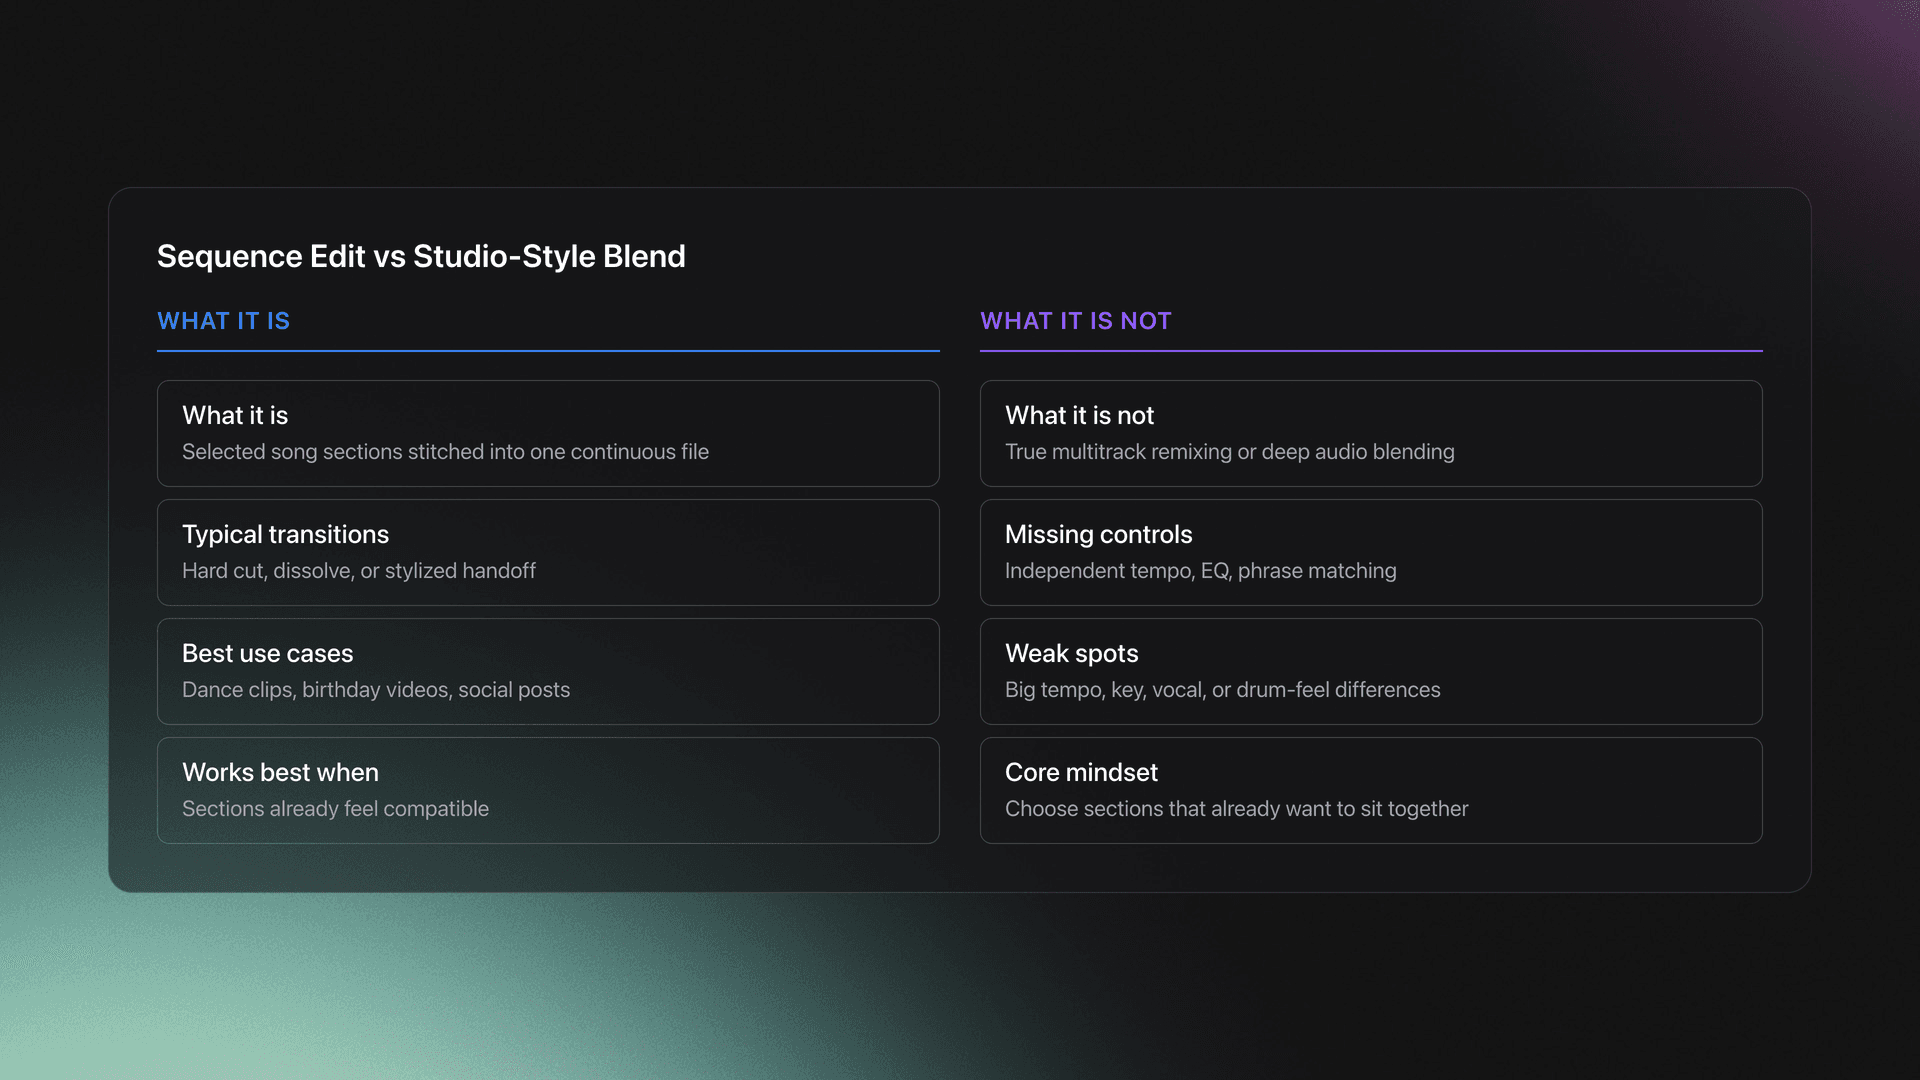Open the "What it is" card
Viewport: 1920px width, 1080px height.
coord(547,433)
